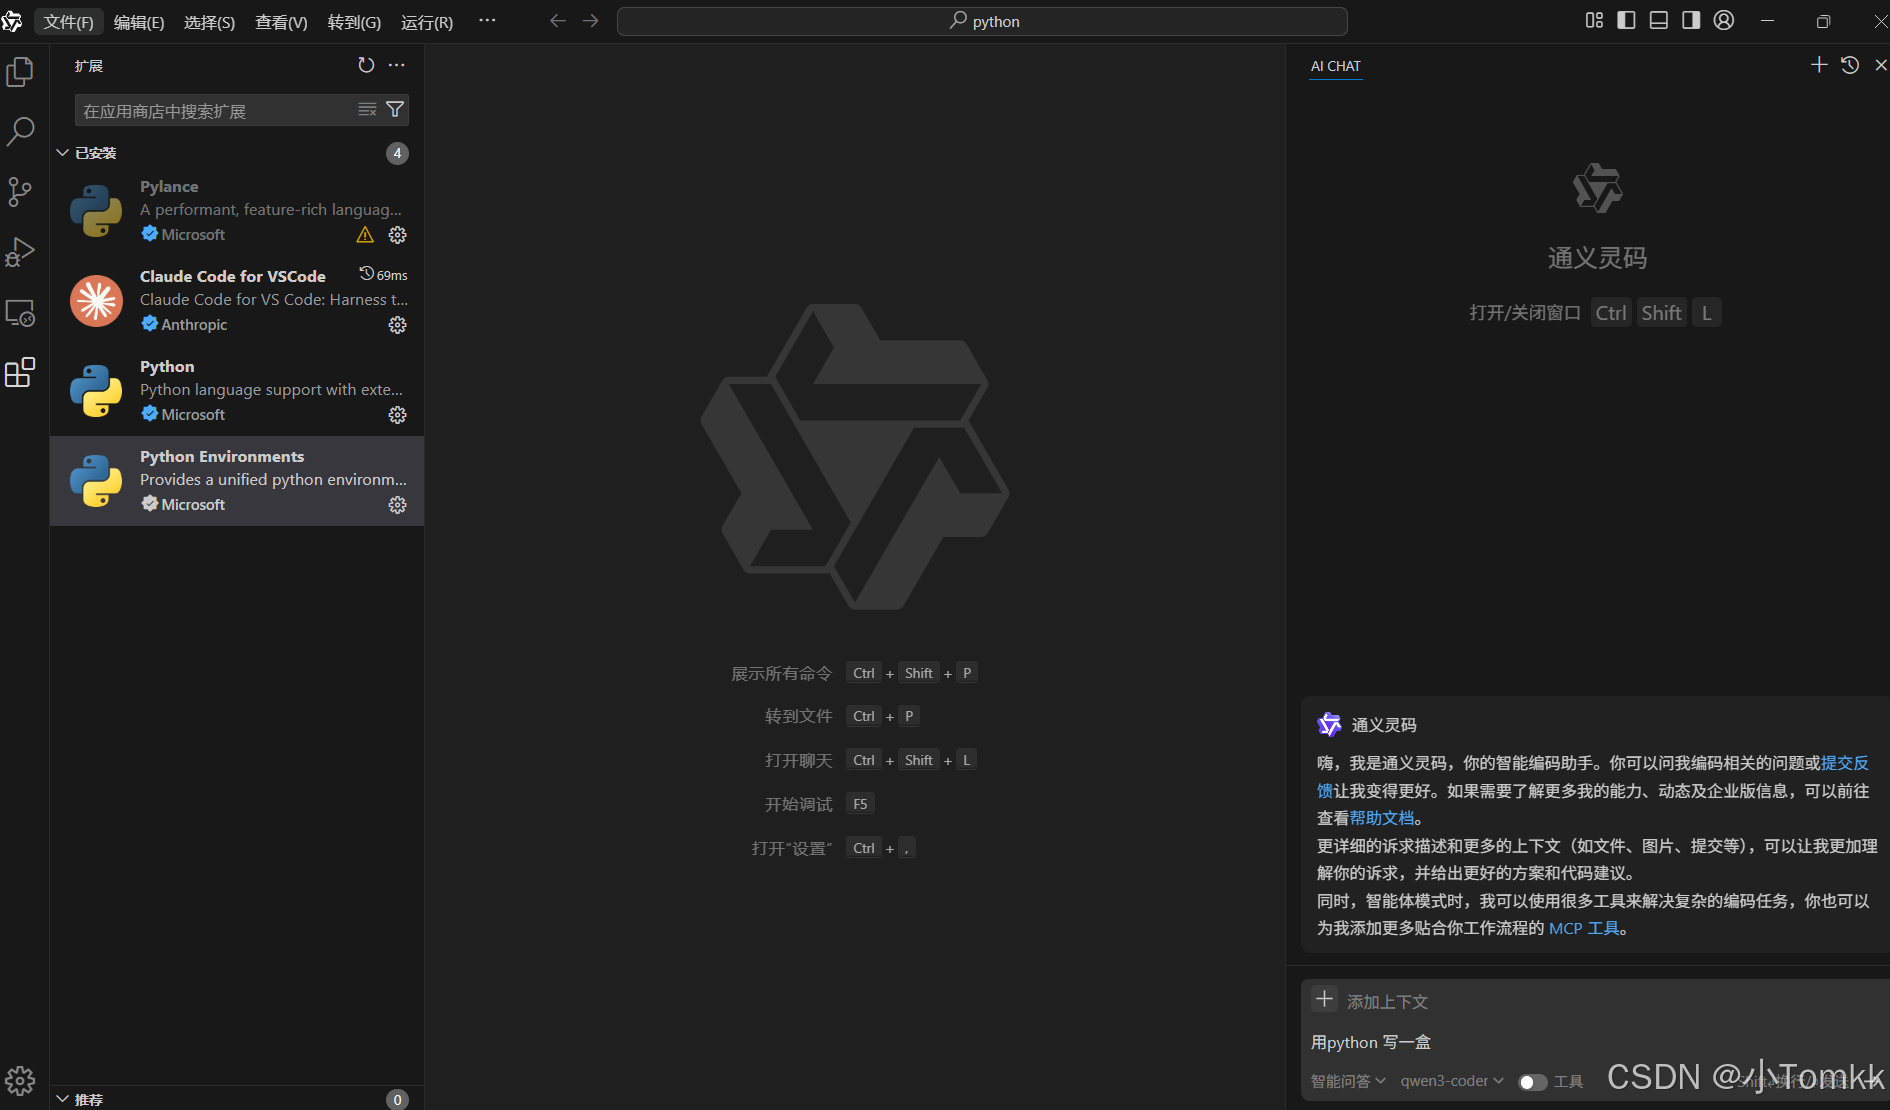Open the Source Control view

point(20,192)
